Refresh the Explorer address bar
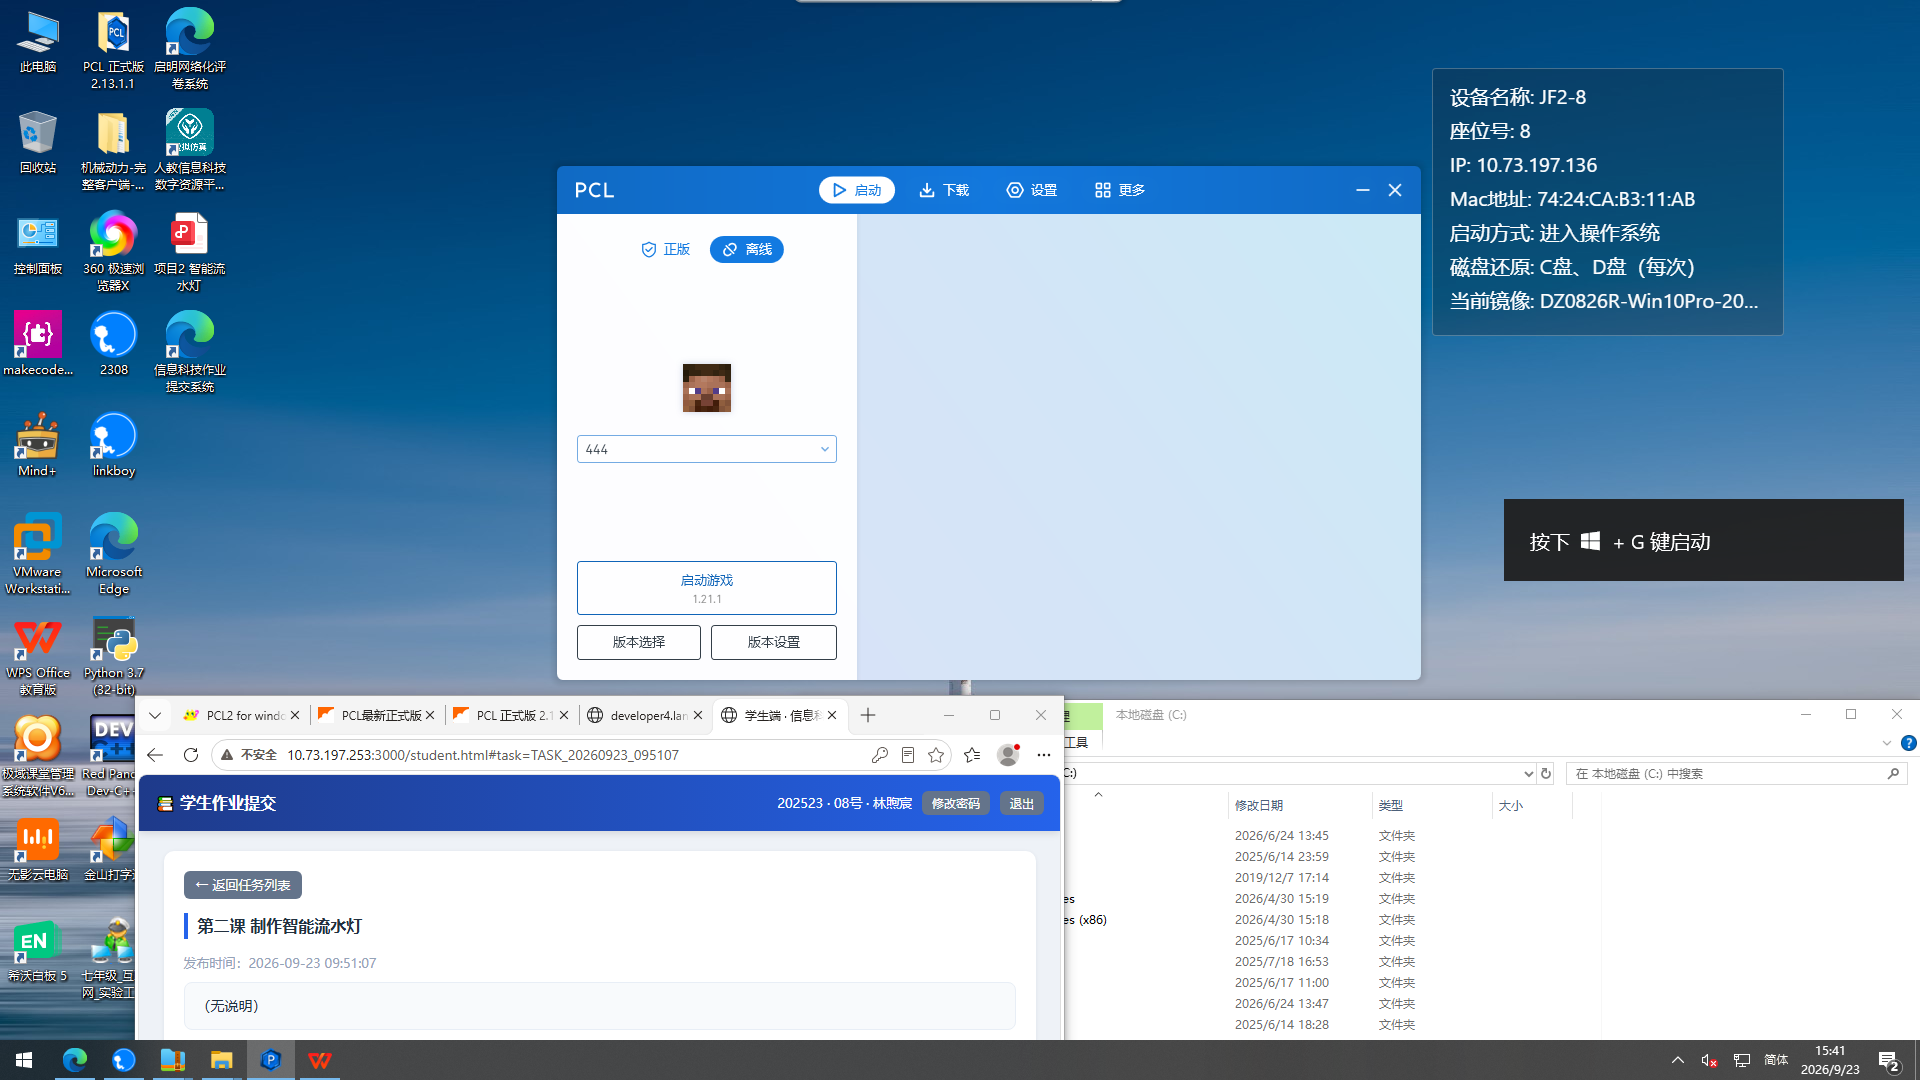Screen dimensions: 1920x1080 pyautogui.click(x=1546, y=773)
